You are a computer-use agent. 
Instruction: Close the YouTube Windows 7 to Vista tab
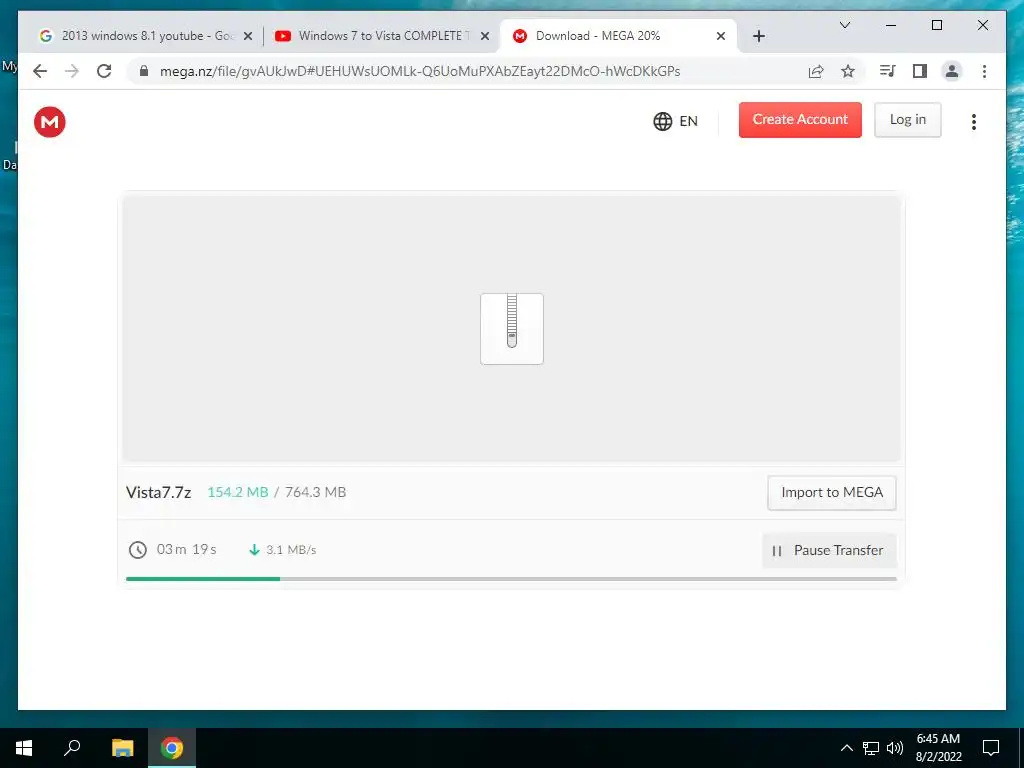pyautogui.click(x=485, y=37)
